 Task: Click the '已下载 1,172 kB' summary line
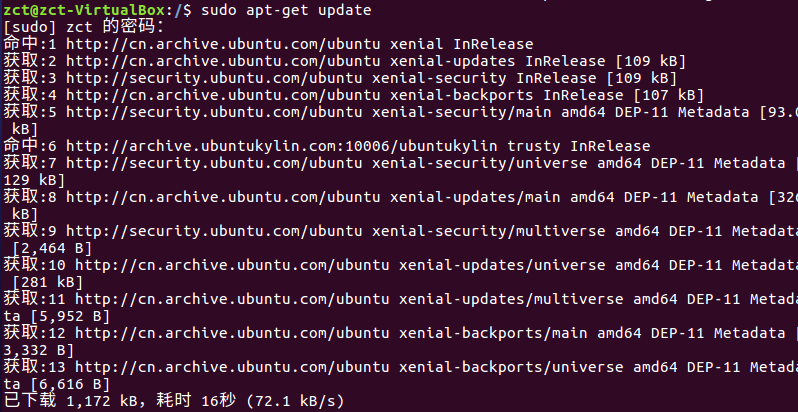tap(90, 401)
